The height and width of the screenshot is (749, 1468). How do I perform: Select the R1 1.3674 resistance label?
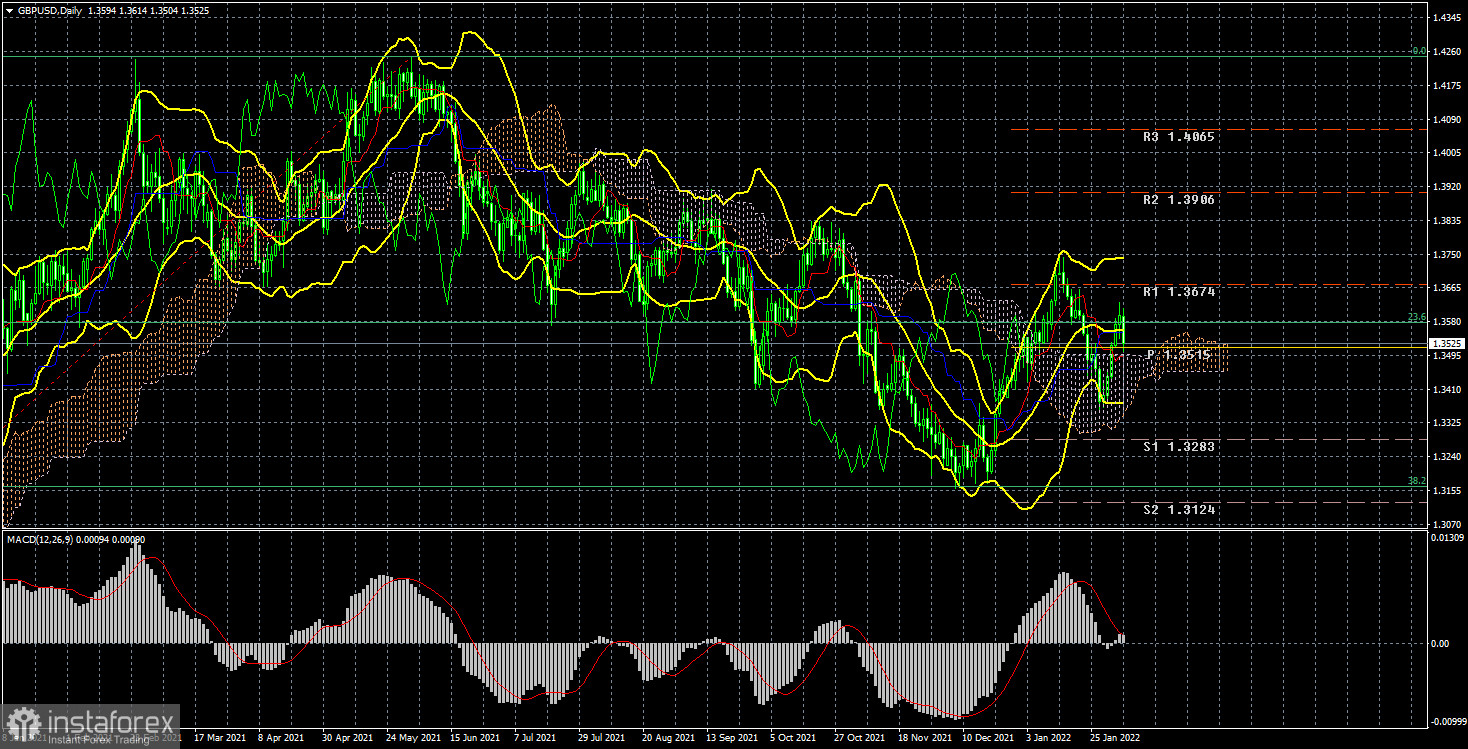pos(1180,292)
